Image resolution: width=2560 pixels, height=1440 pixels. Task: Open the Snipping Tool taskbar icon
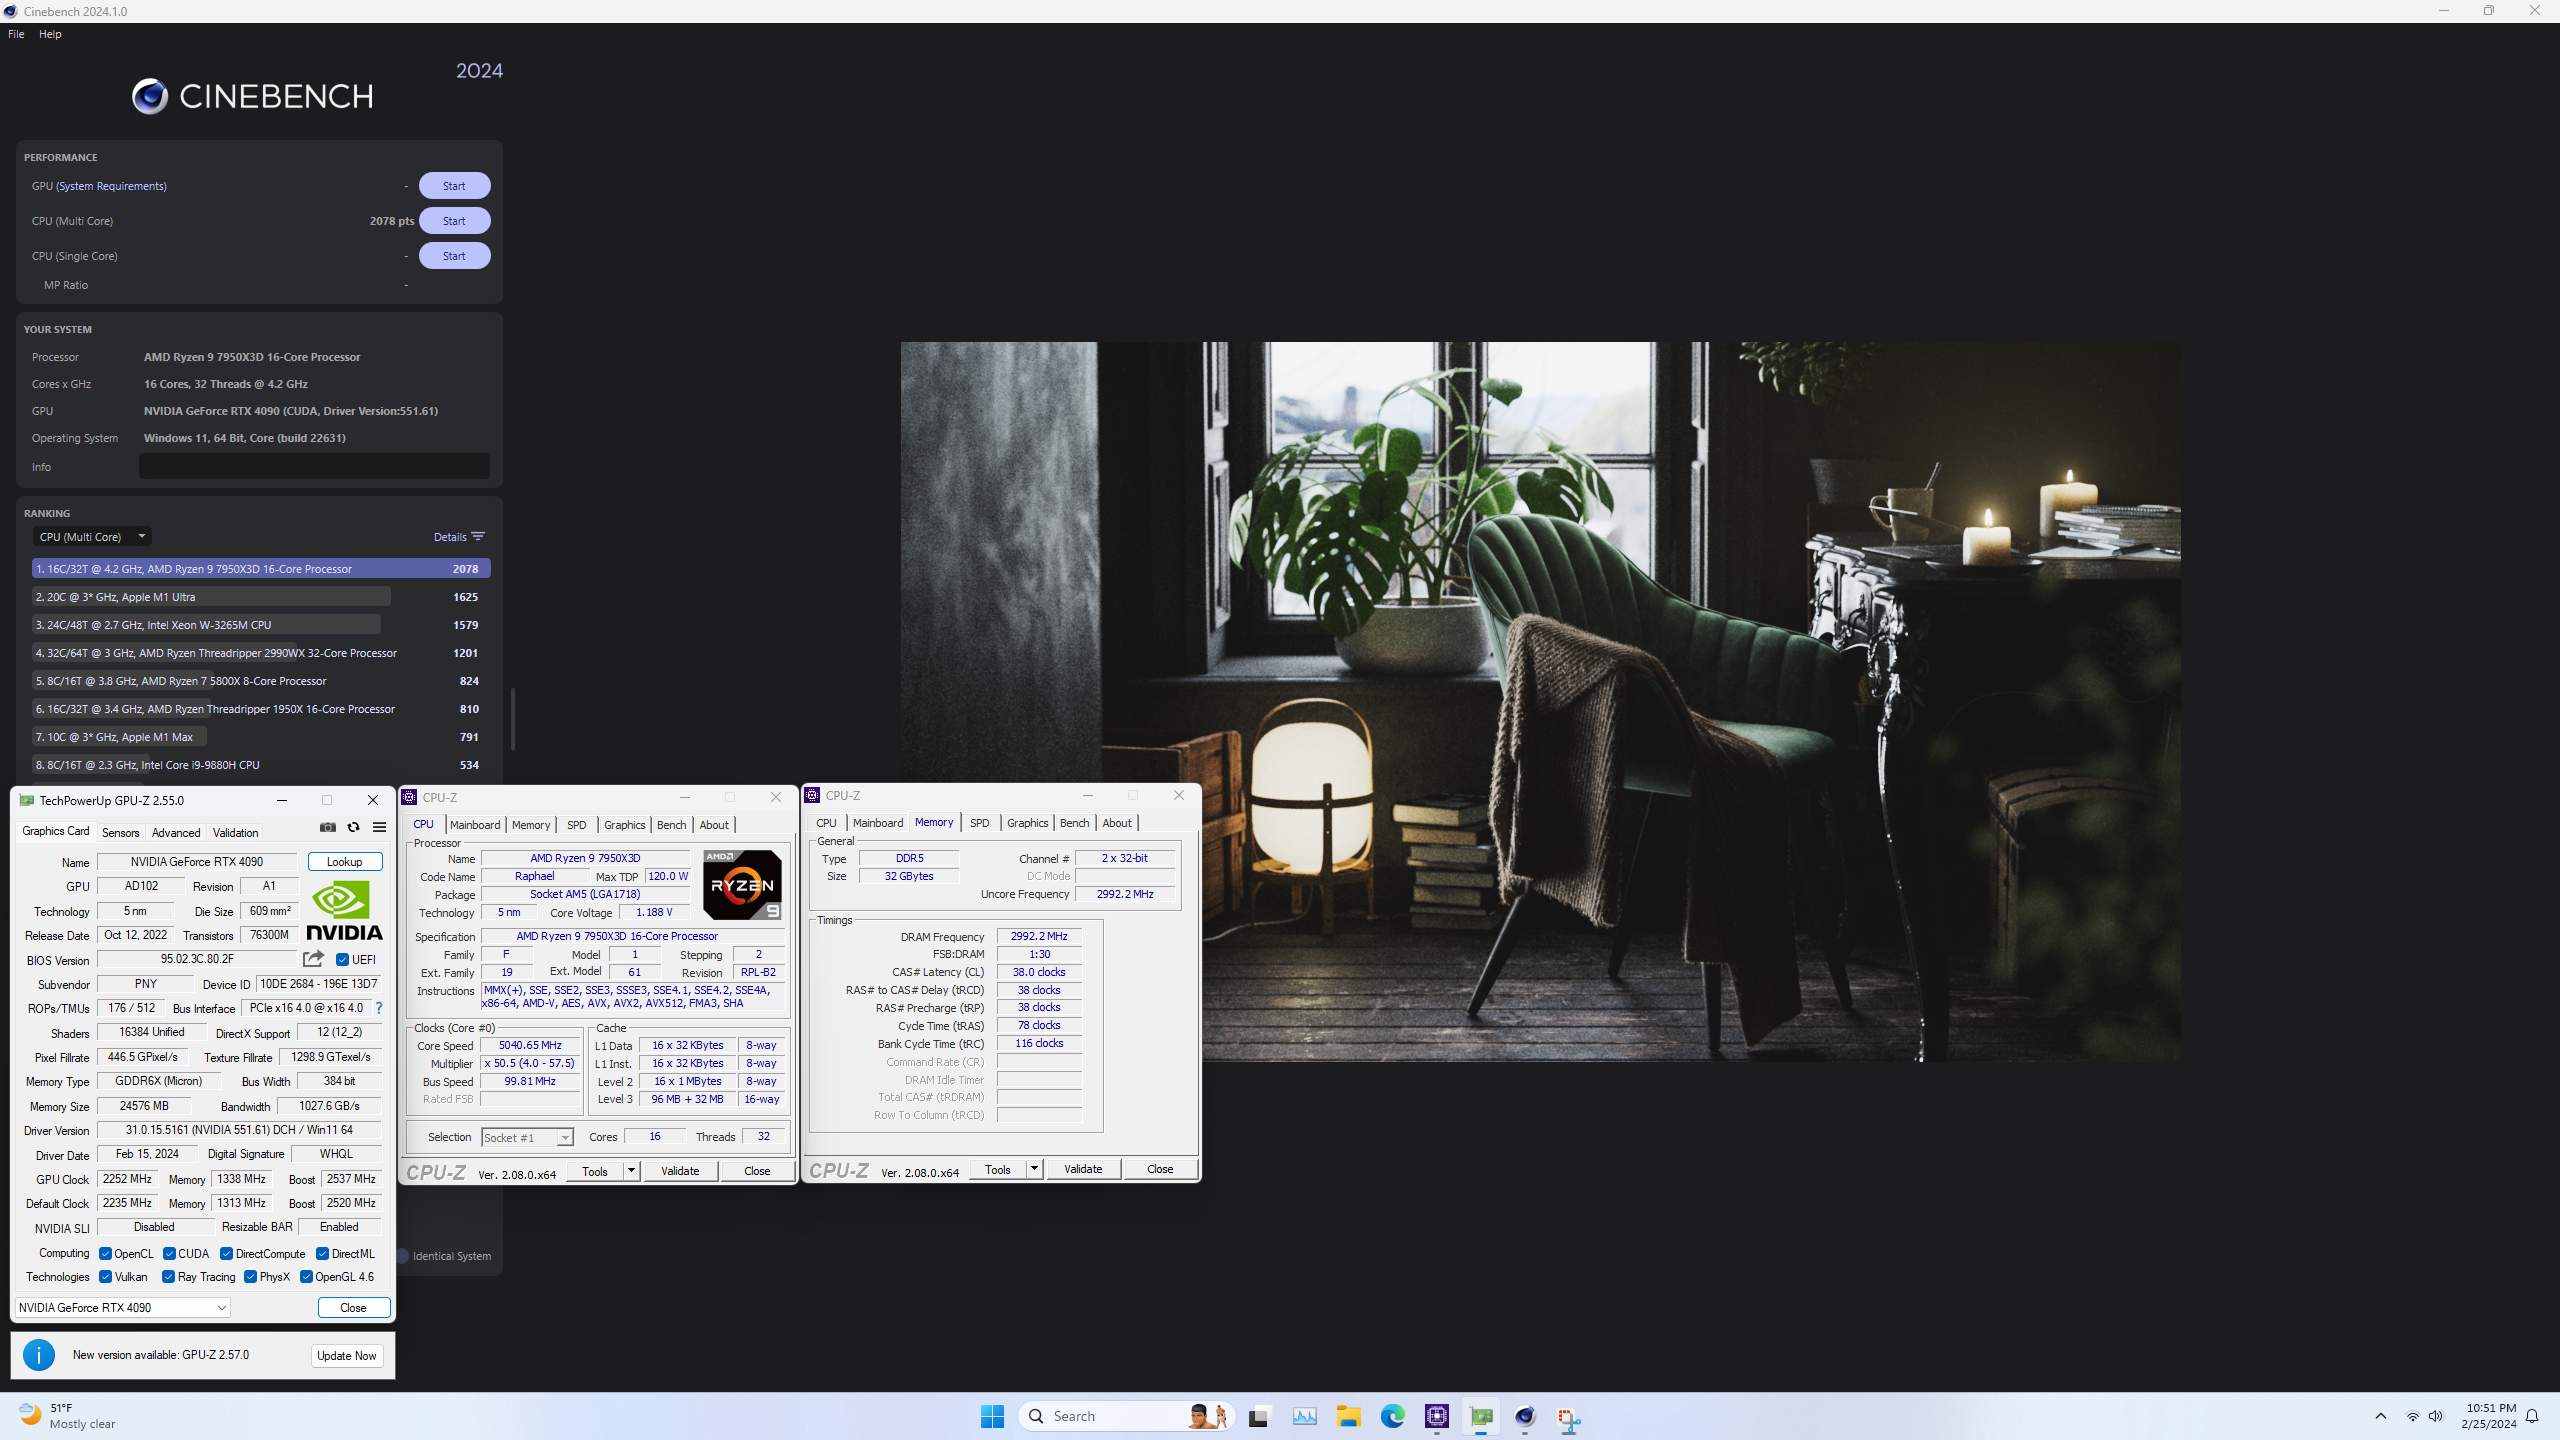pos(1569,1417)
